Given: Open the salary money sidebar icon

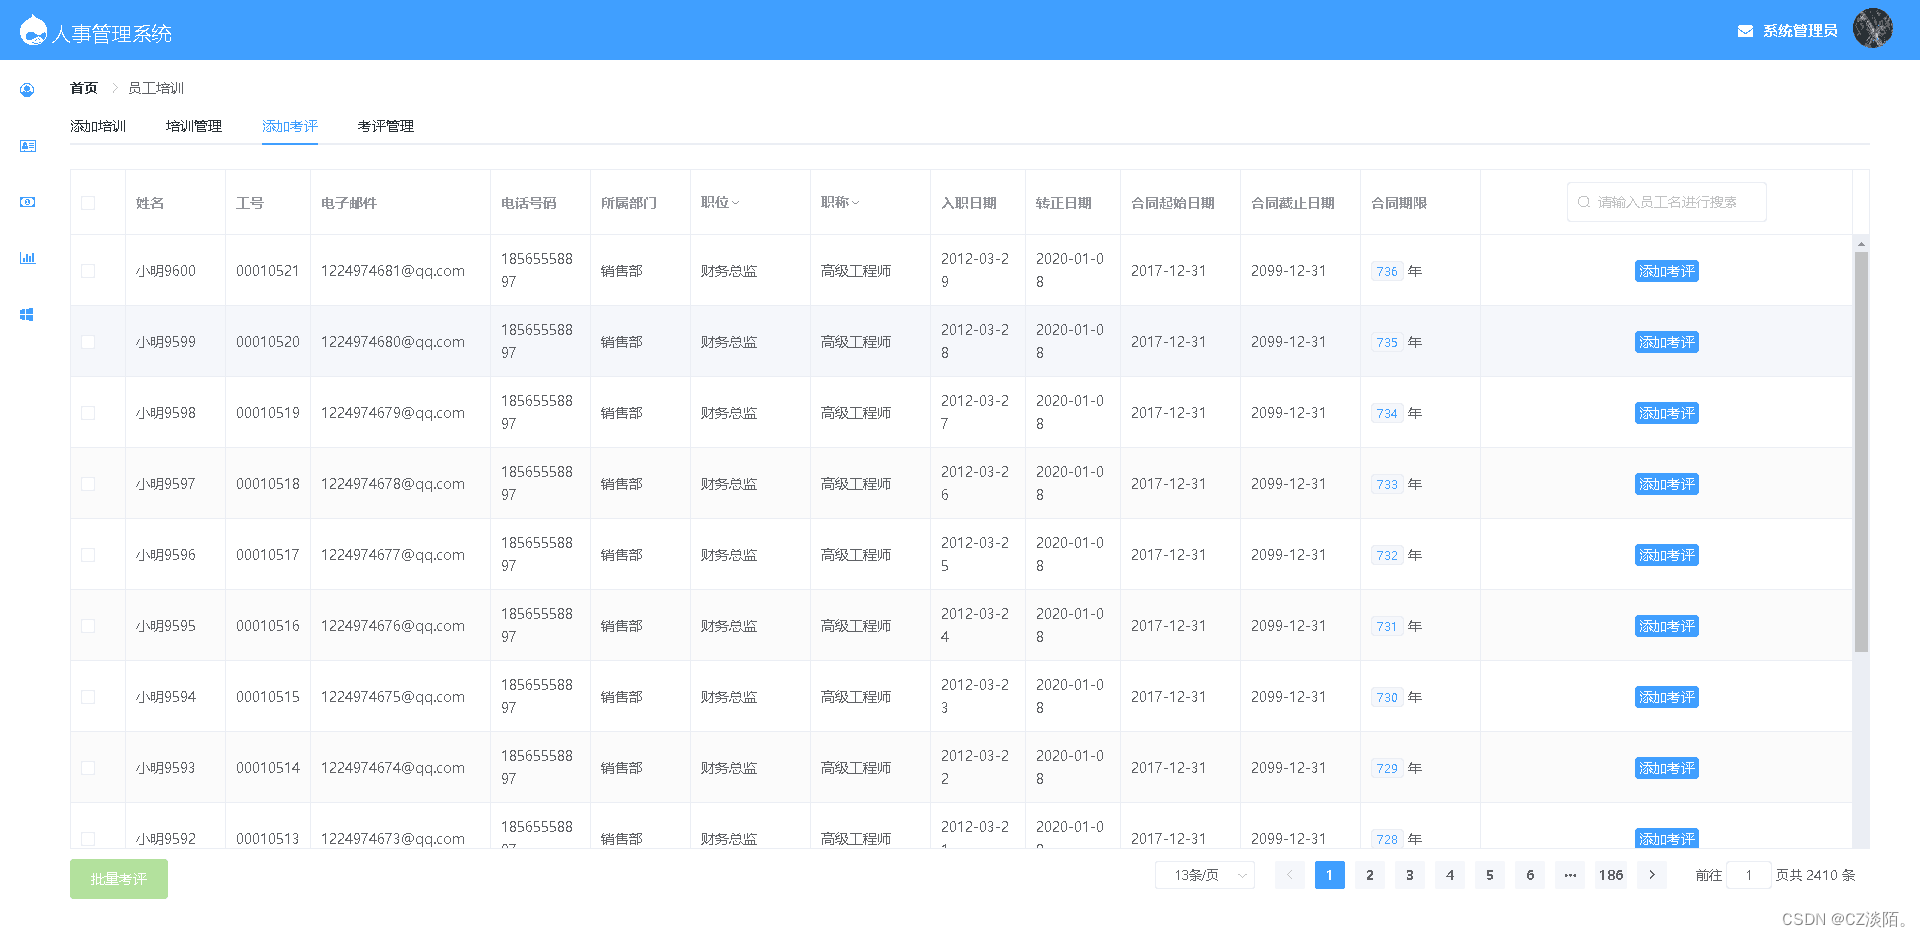Looking at the screenshot, I should [27, 202].
